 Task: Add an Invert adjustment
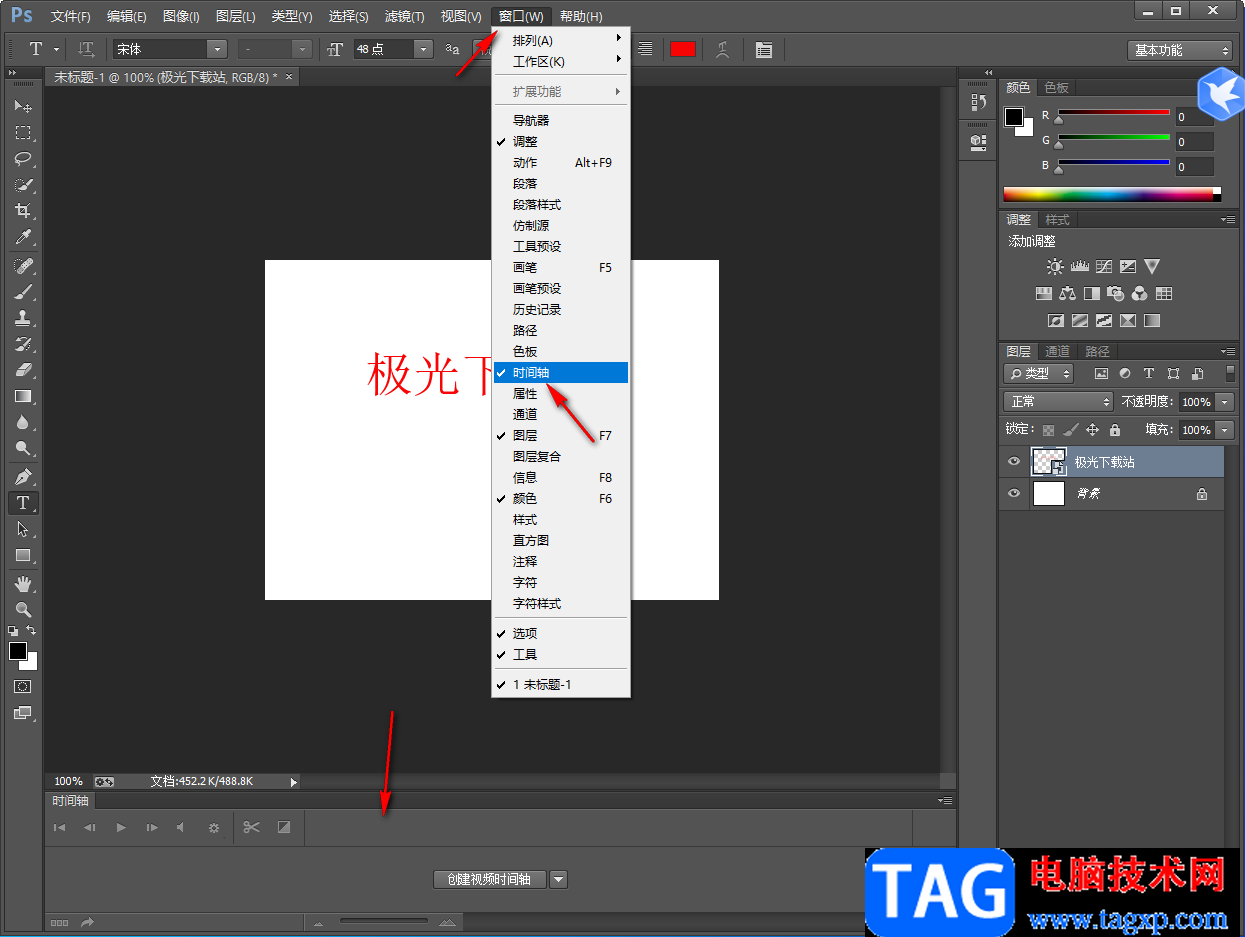[x=1056, y=321]
